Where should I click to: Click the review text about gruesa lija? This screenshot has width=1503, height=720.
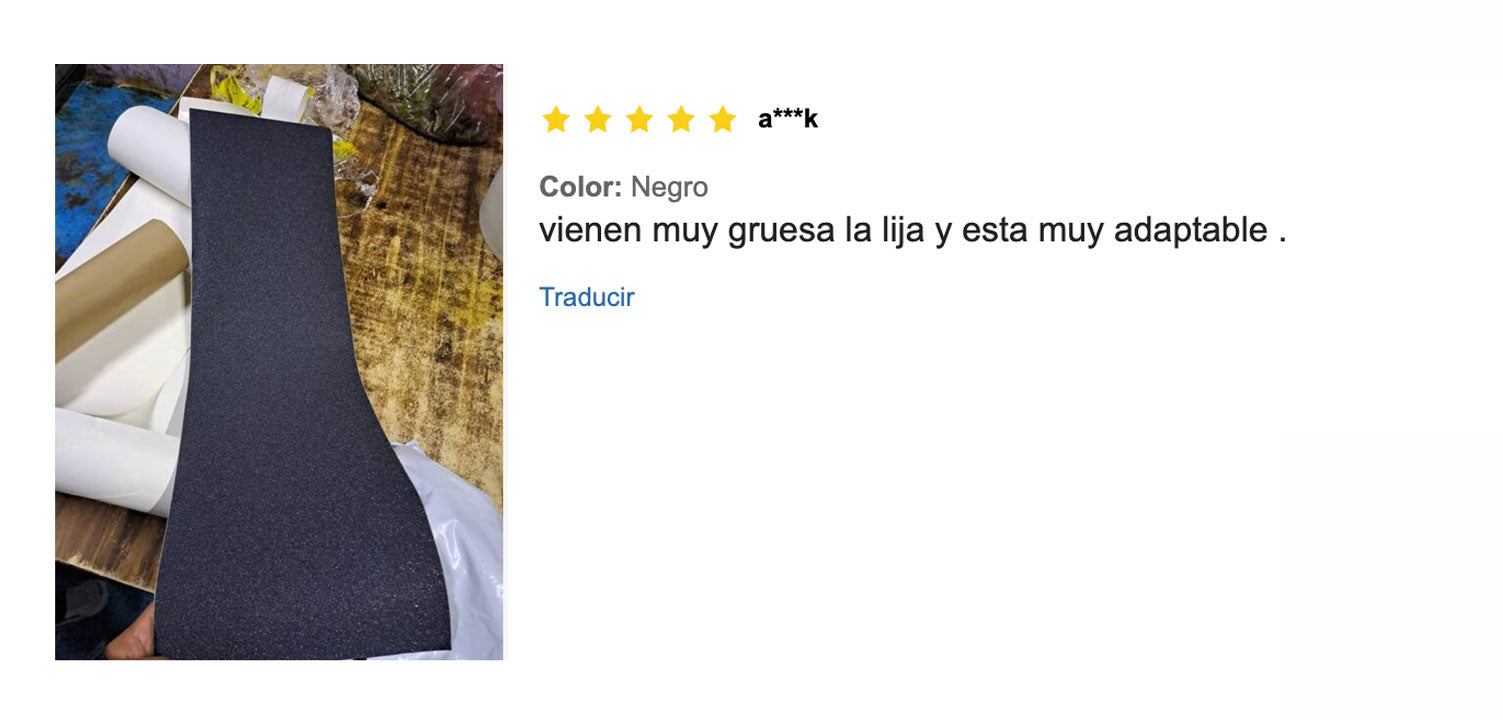[x=912, y=231]
